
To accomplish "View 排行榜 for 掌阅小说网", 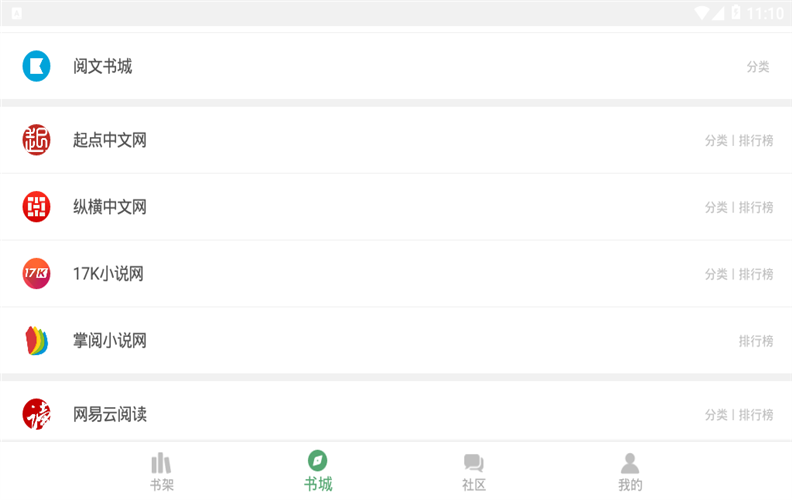I will [756, 341].
